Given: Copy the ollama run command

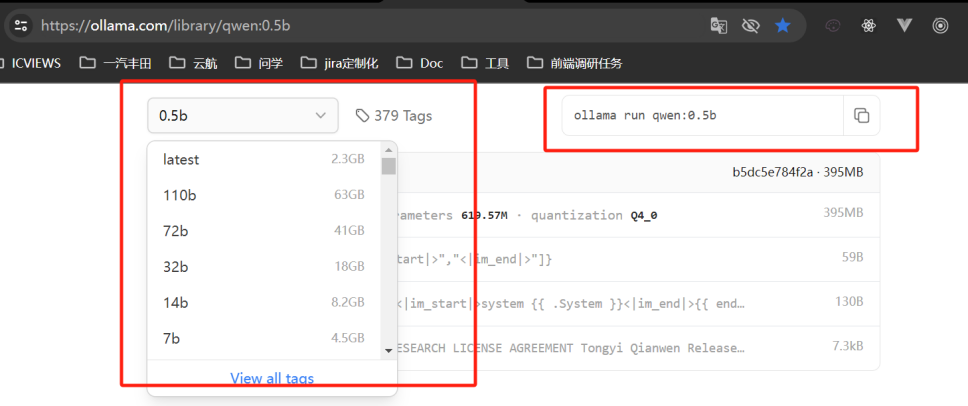Looking at the screenshot, I should coord(861,115).
